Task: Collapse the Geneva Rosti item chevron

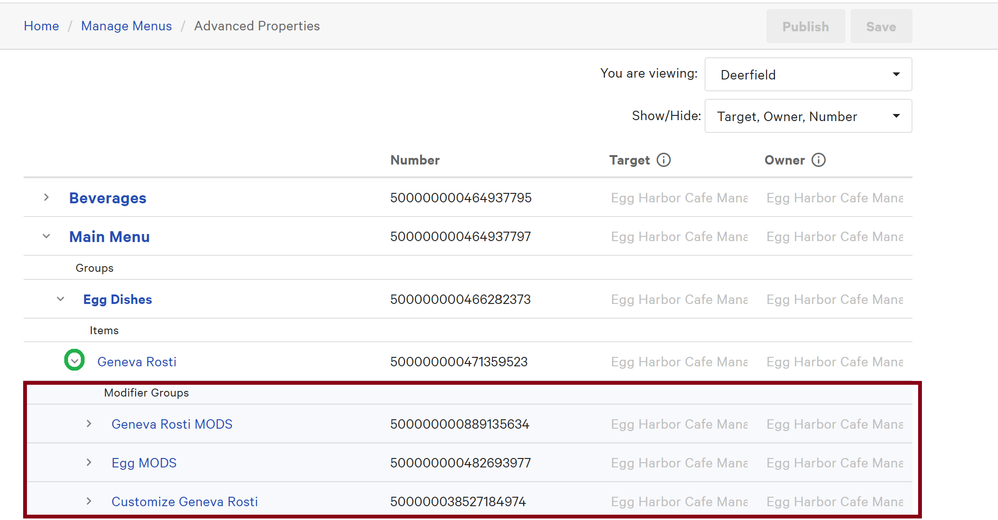Action: pos(74,360)
